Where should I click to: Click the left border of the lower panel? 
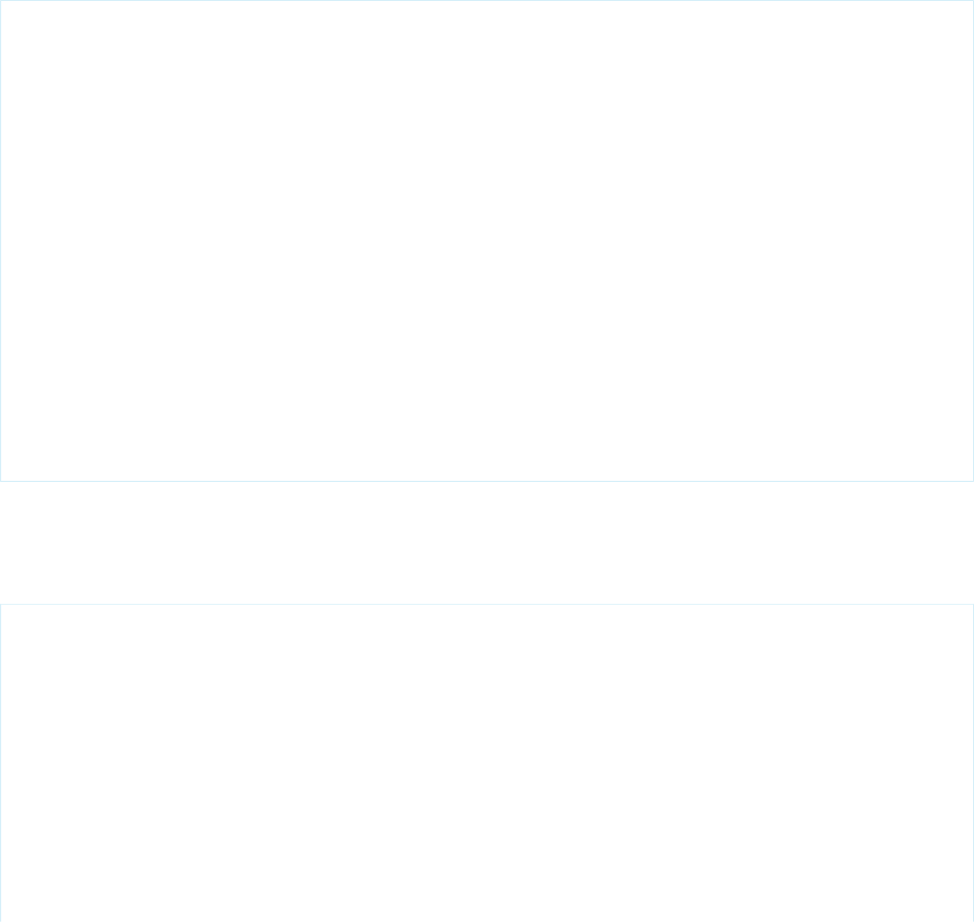(1, 763)
